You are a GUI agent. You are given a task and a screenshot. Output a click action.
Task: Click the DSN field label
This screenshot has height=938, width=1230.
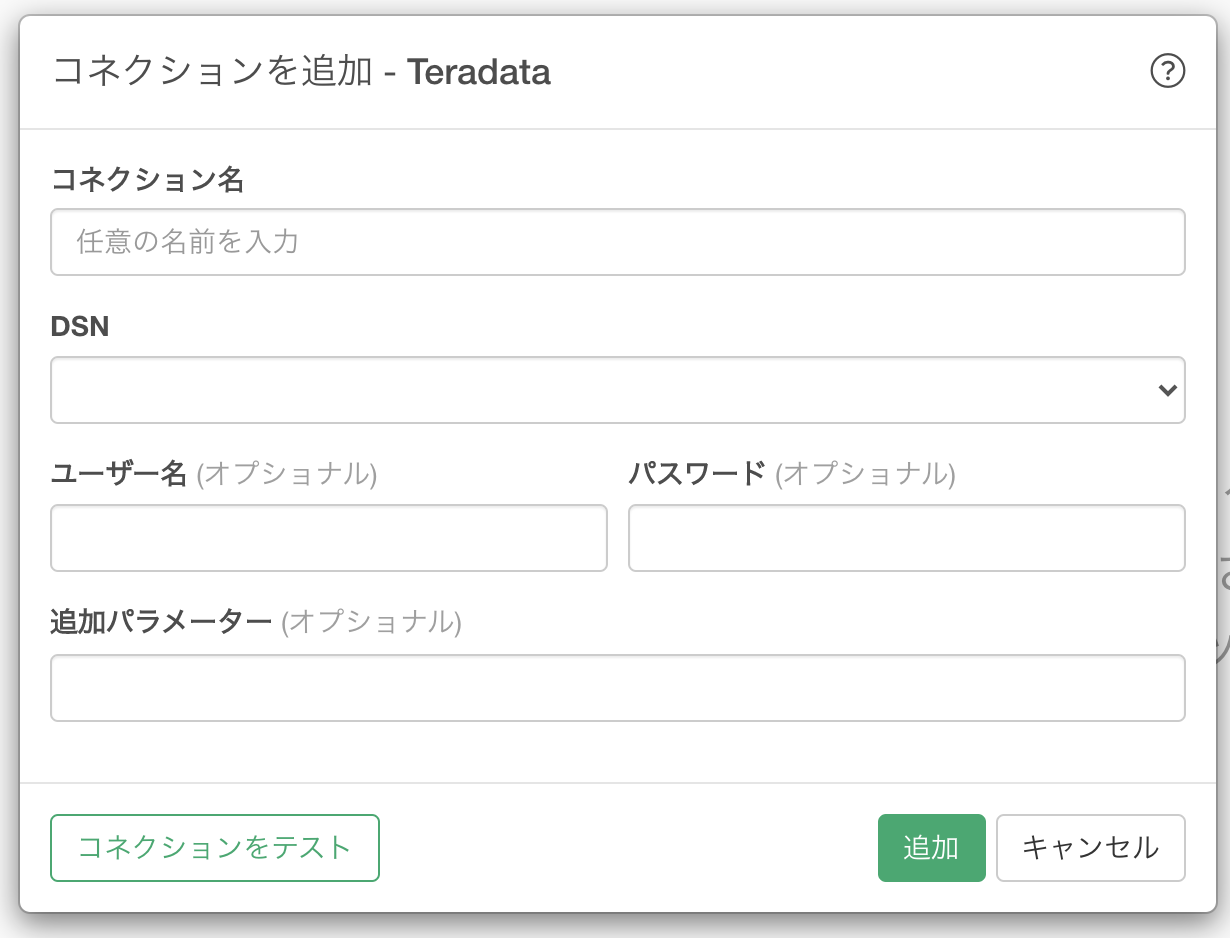pyautogui.click(x=80, y=327)
